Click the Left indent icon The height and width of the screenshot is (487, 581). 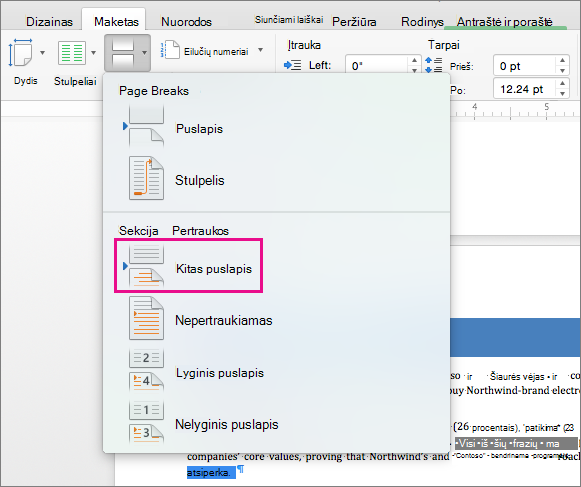click(292, 66)
